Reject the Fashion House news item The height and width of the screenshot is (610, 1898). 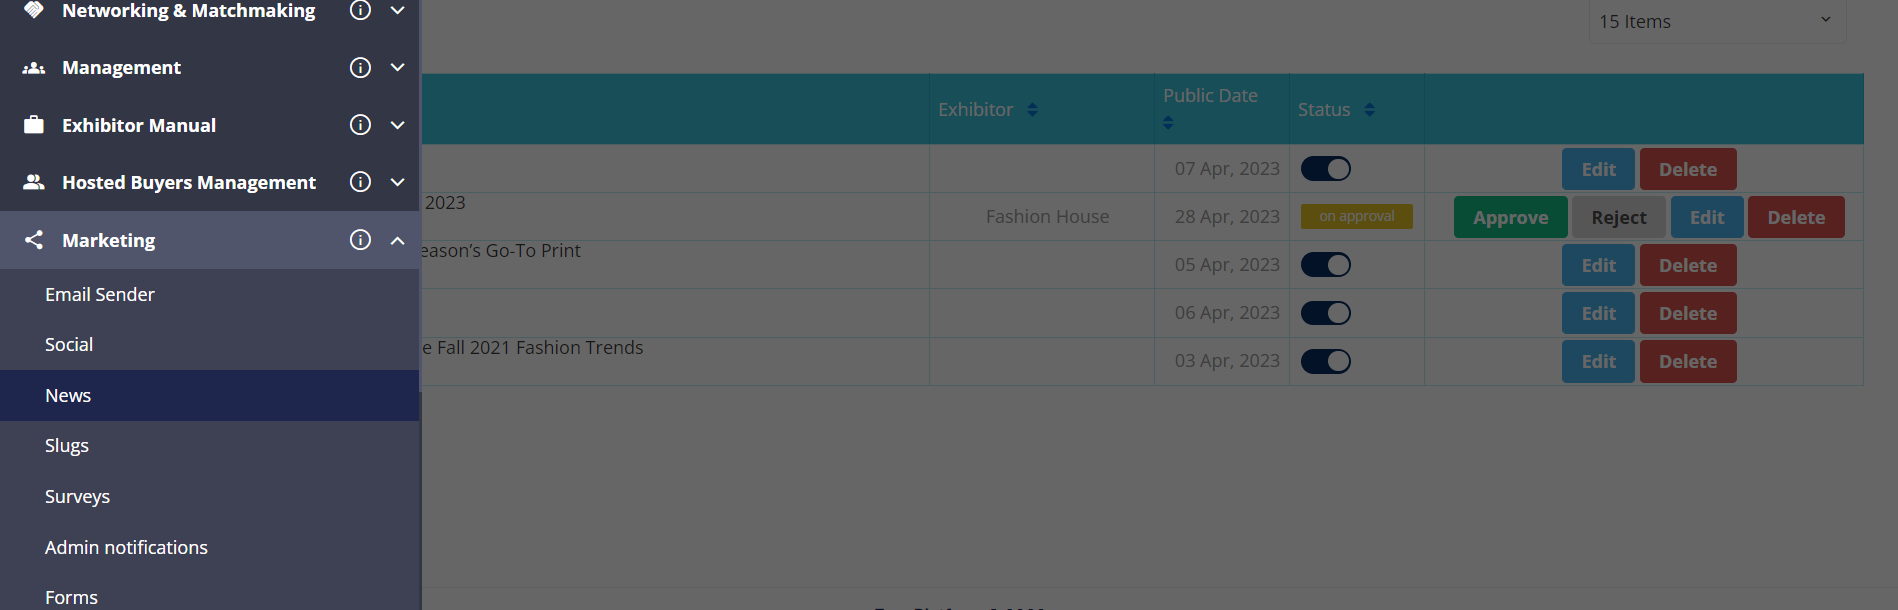coord(1618,217)
